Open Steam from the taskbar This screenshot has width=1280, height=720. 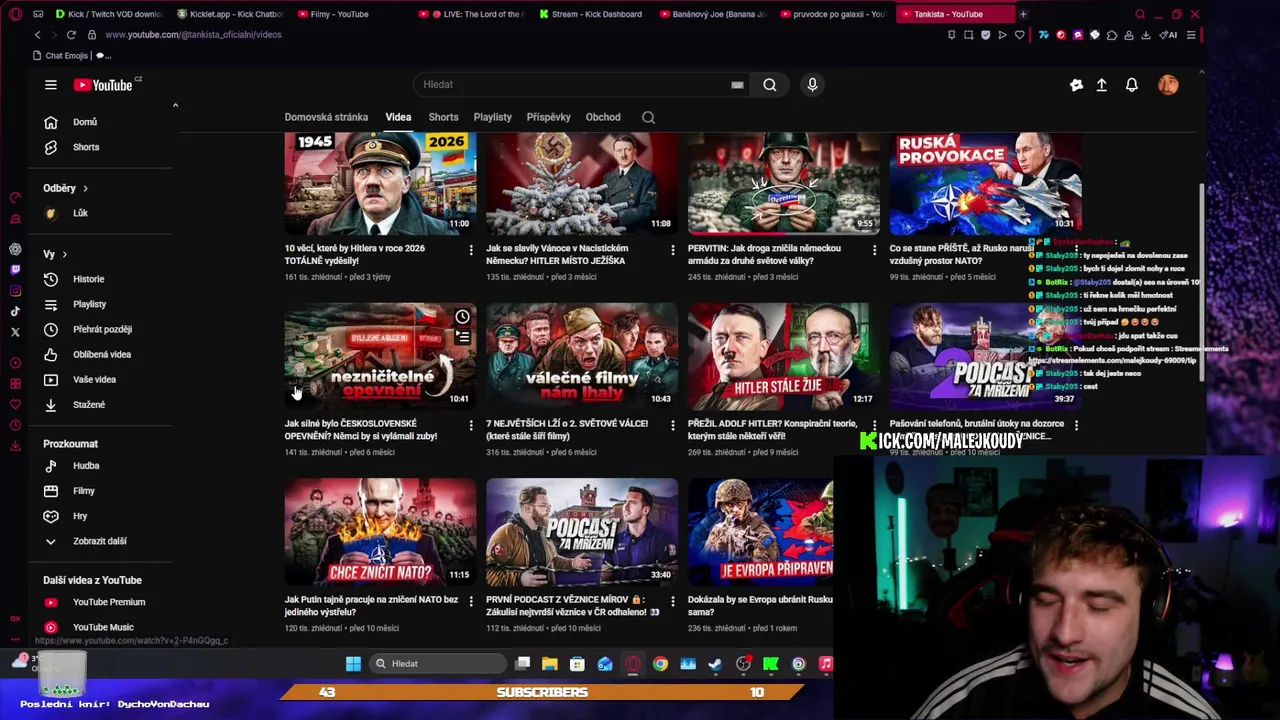(x=715, y=664)
